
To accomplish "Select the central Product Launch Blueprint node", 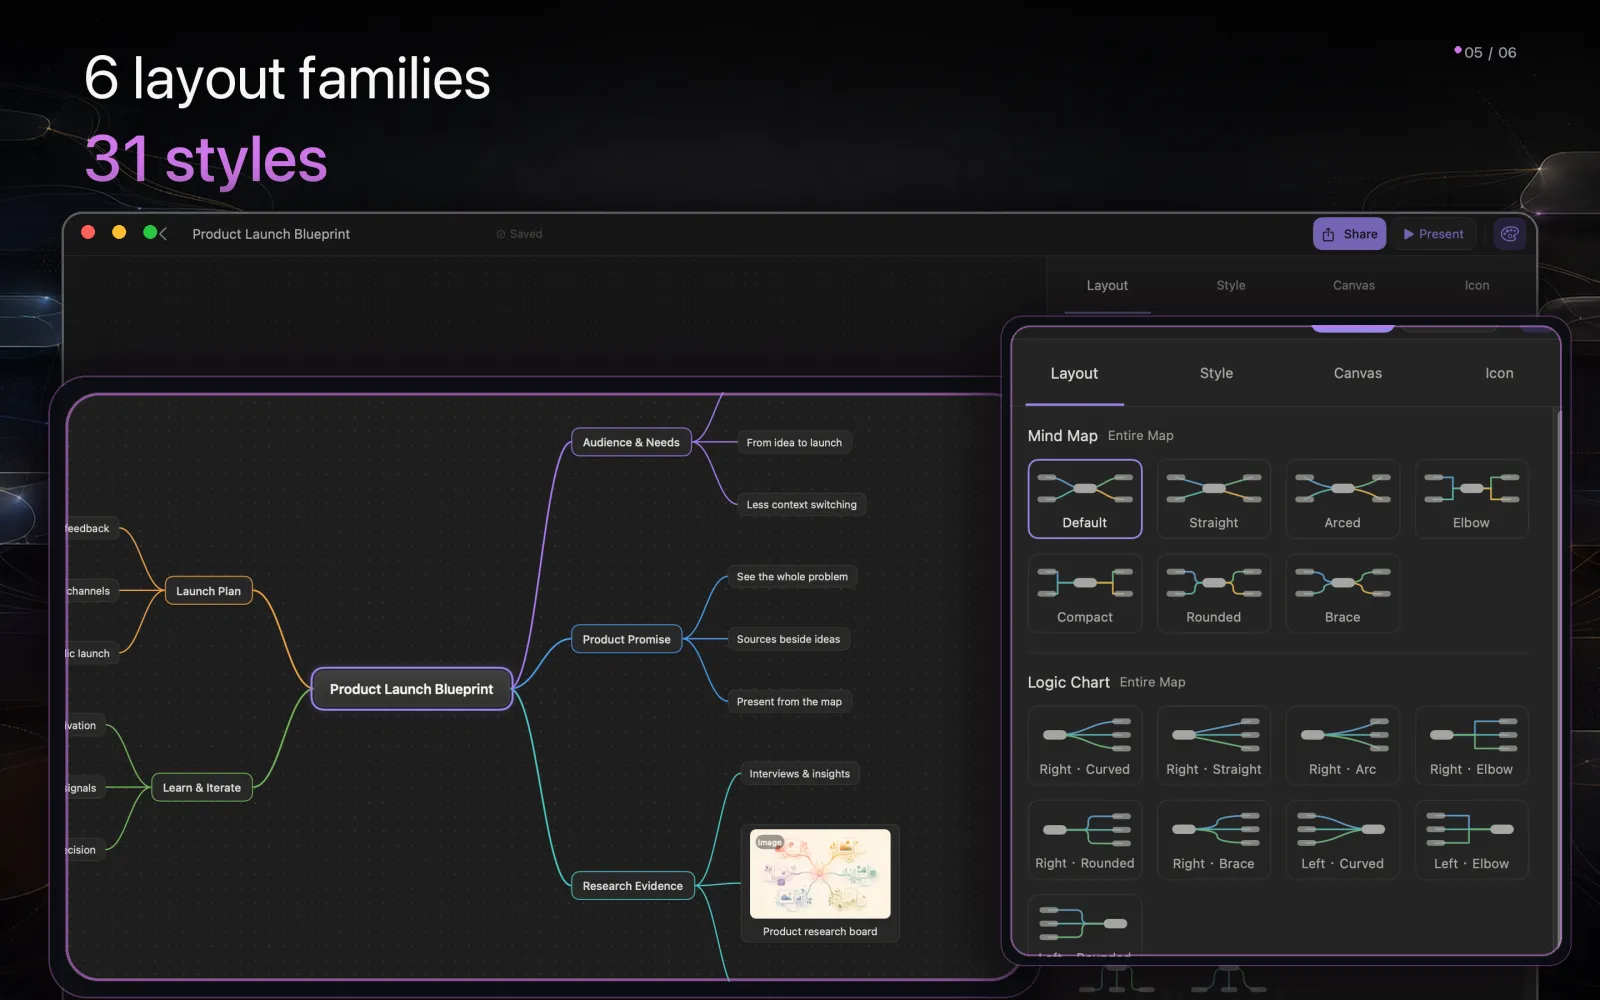I will pyautogui.click(x=412, y=689).
